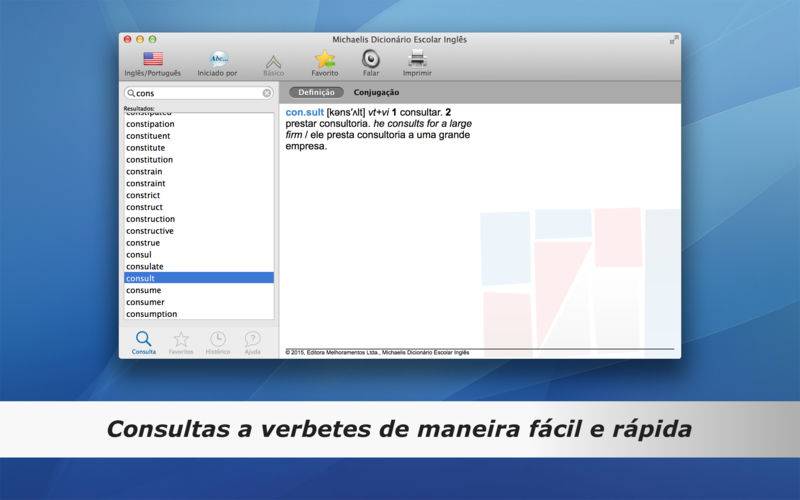Select 'construct' in the results list

click(199, 207)
